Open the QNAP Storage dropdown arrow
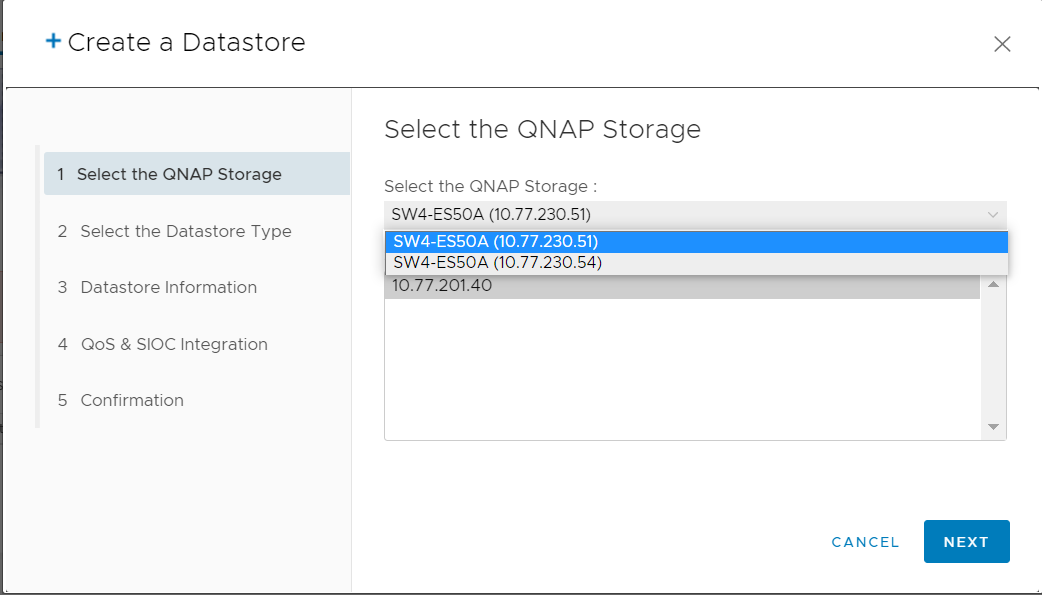Viewport: 1042px width, 595px height. point(992,215)
